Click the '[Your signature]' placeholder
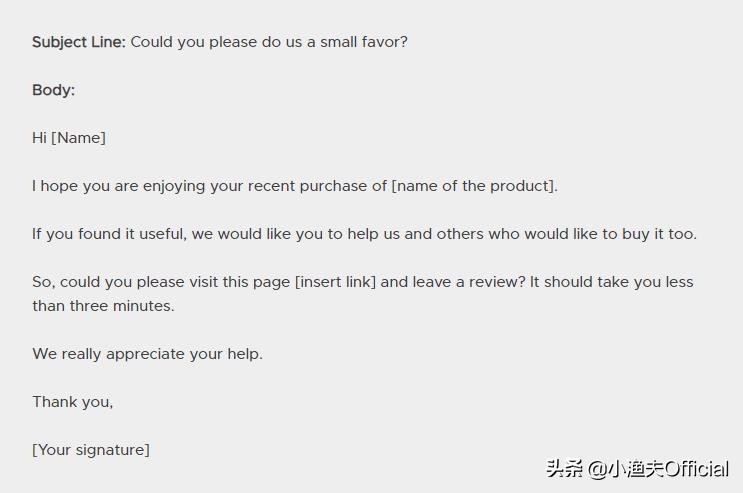743x493 pixels. click(91, 450)
